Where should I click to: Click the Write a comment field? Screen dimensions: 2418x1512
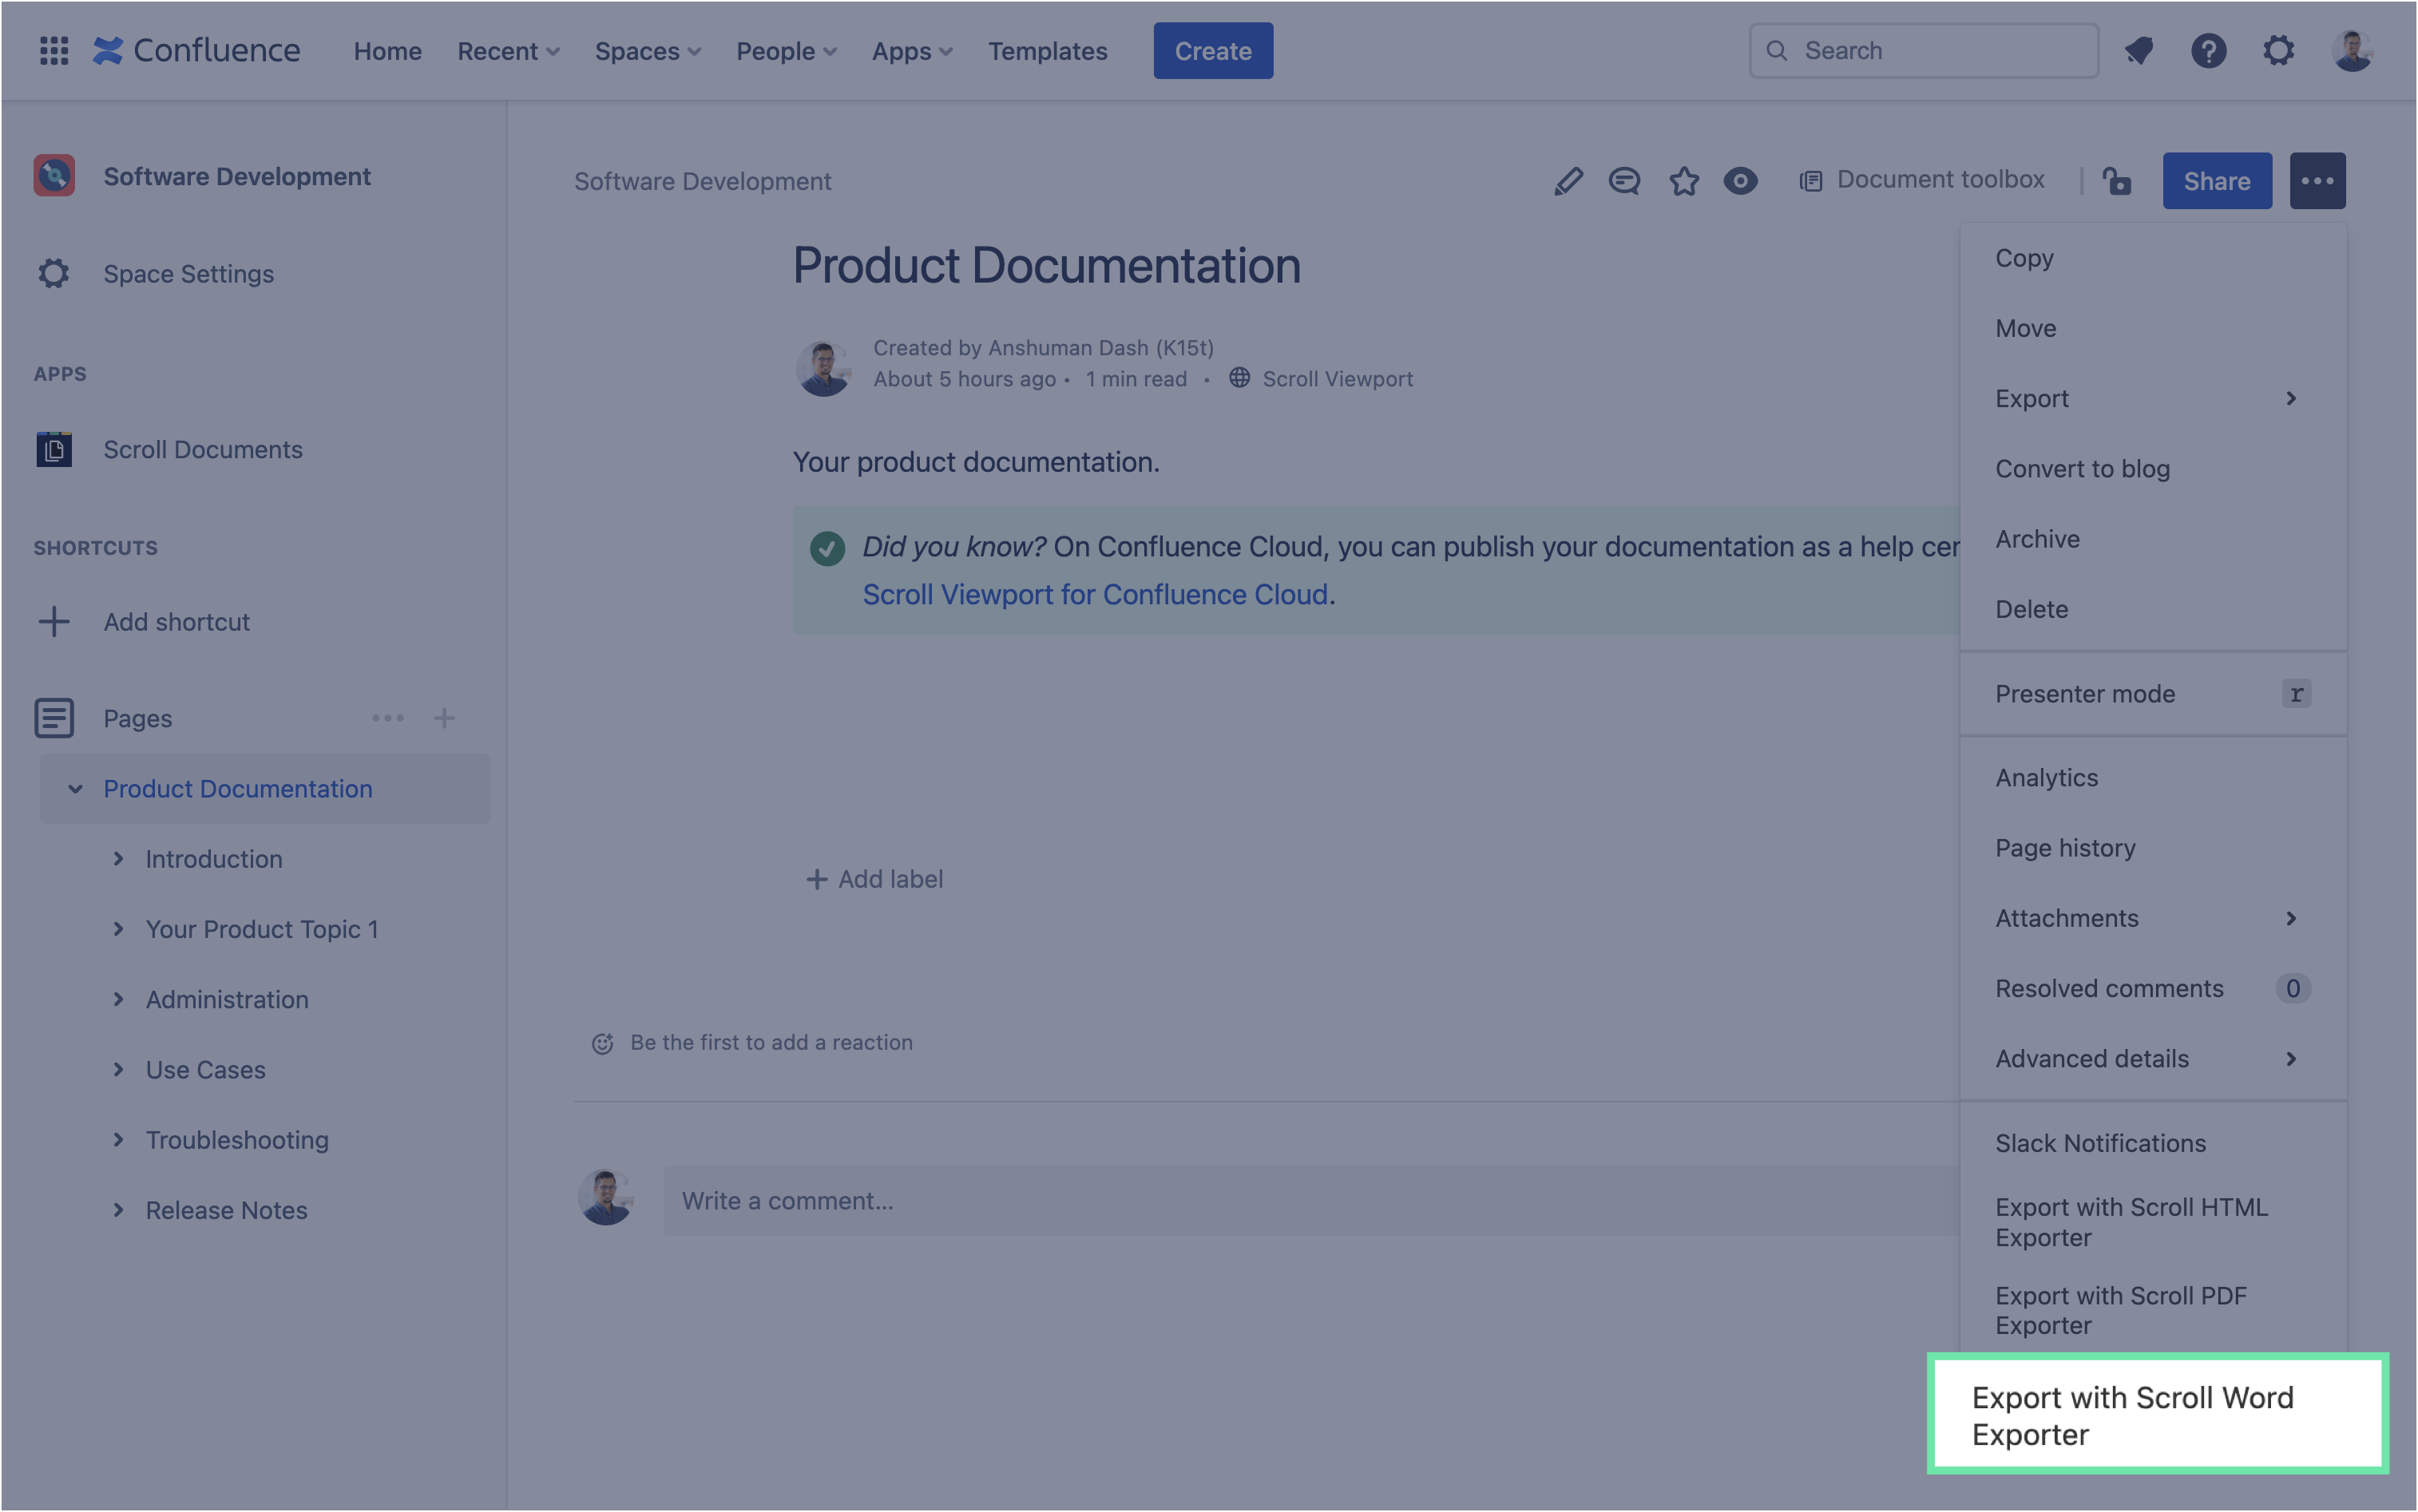(1300, 1200)
